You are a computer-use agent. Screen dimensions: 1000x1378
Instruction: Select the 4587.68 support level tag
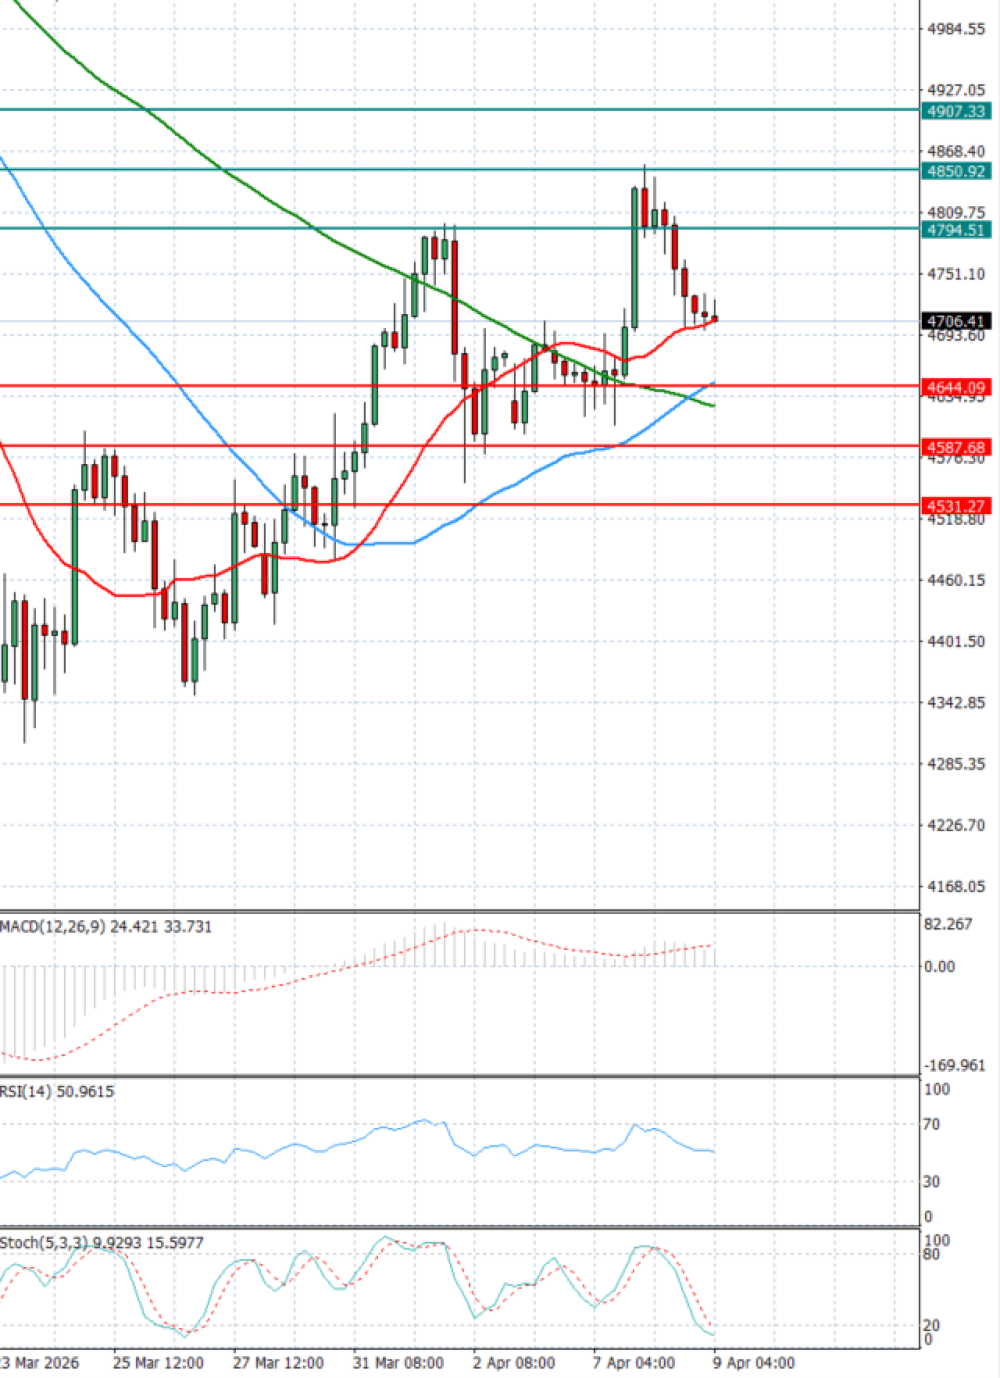click(956, 447)
